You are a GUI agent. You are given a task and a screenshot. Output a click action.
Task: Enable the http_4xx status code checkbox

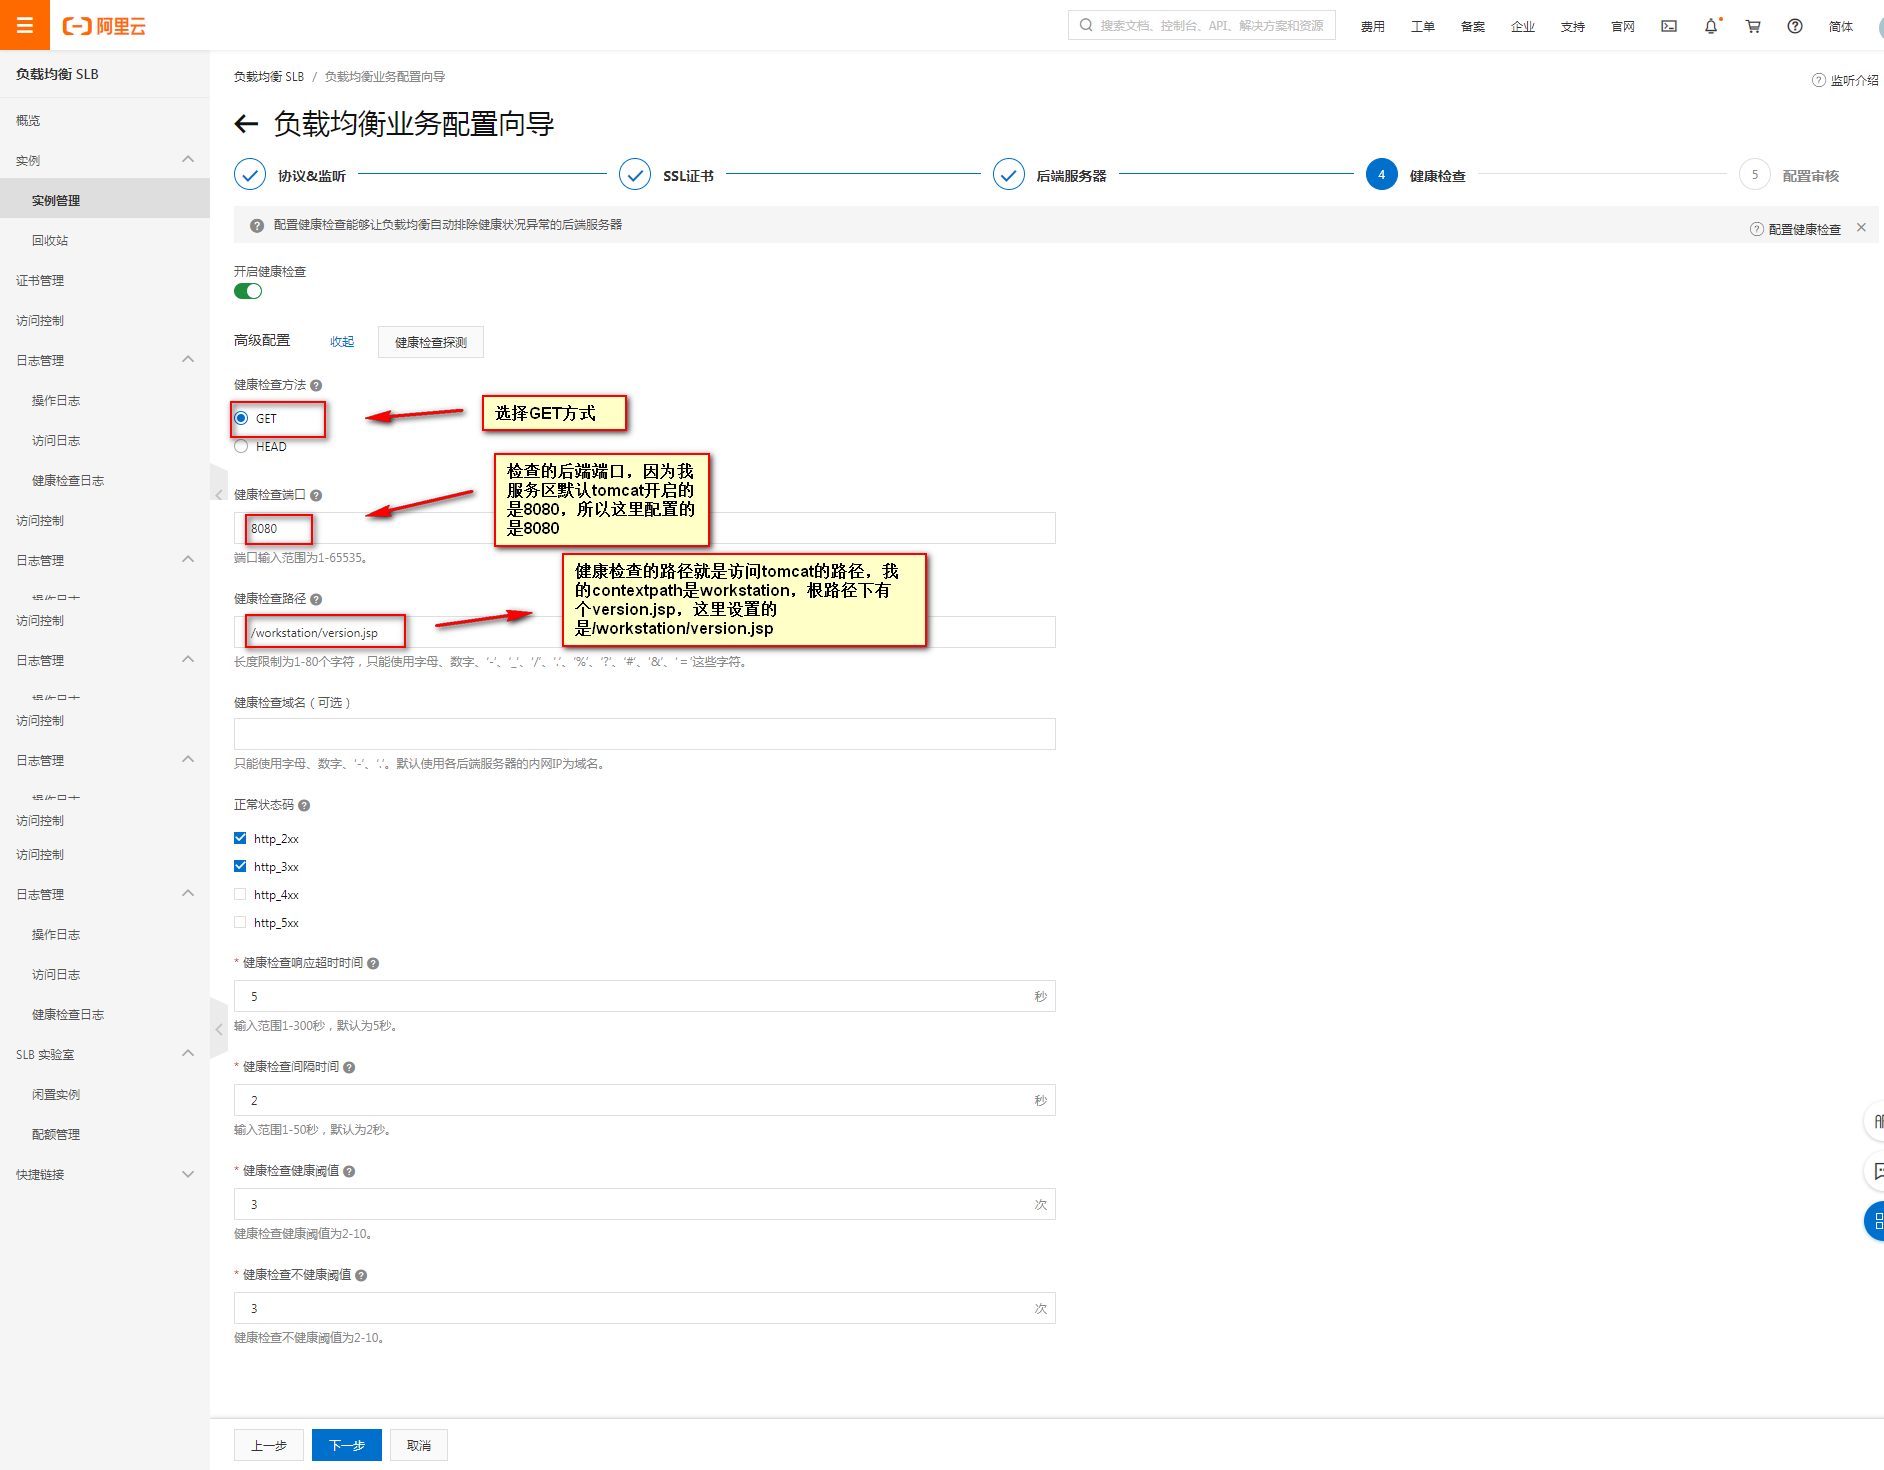click(x=240, y=894)
